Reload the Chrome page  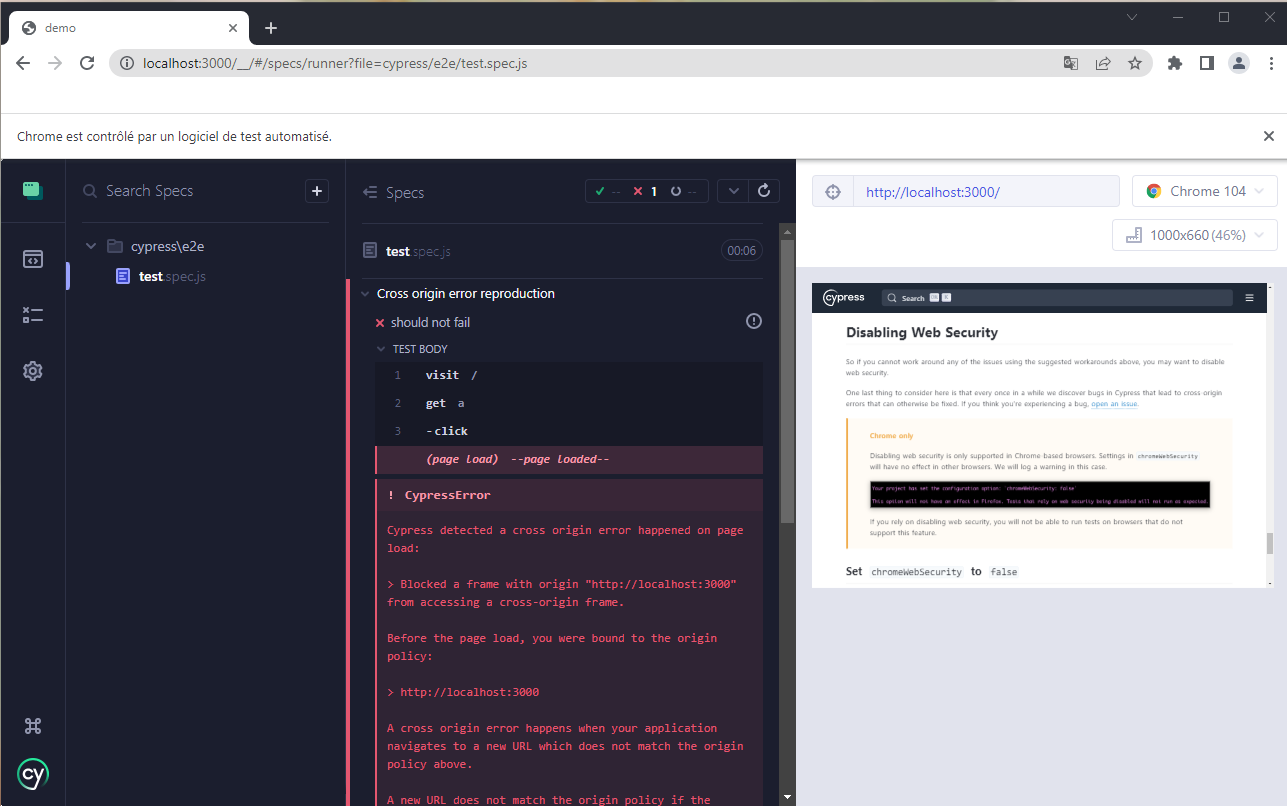[87, 63]
